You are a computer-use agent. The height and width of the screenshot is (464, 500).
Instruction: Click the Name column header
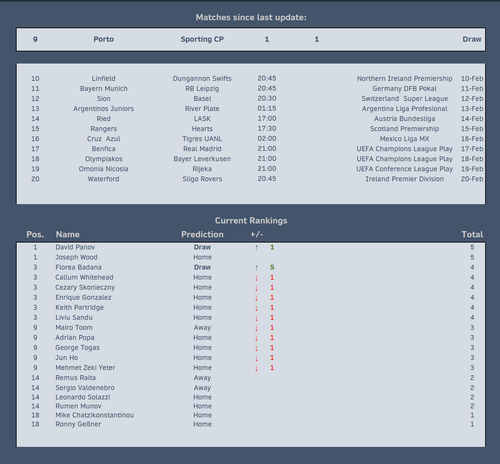pyautogui.click(x=68, y=234)
